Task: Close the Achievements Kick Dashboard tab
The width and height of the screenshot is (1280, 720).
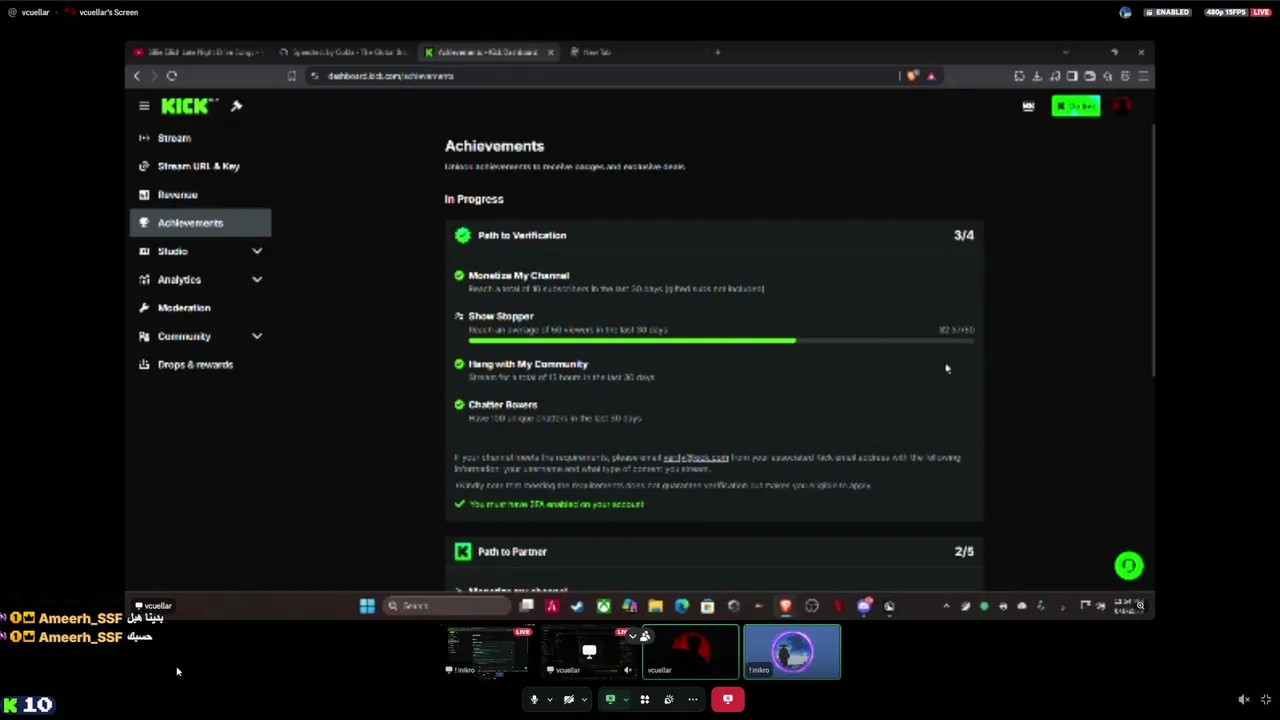Action: 550,52
